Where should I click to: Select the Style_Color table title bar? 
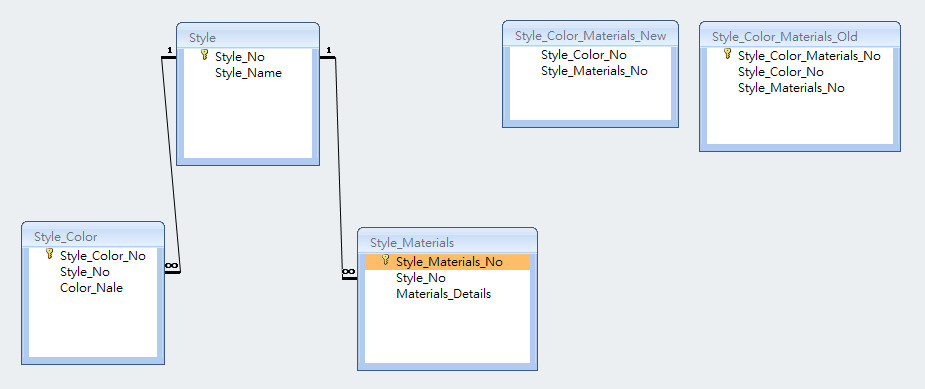(93, 236)
